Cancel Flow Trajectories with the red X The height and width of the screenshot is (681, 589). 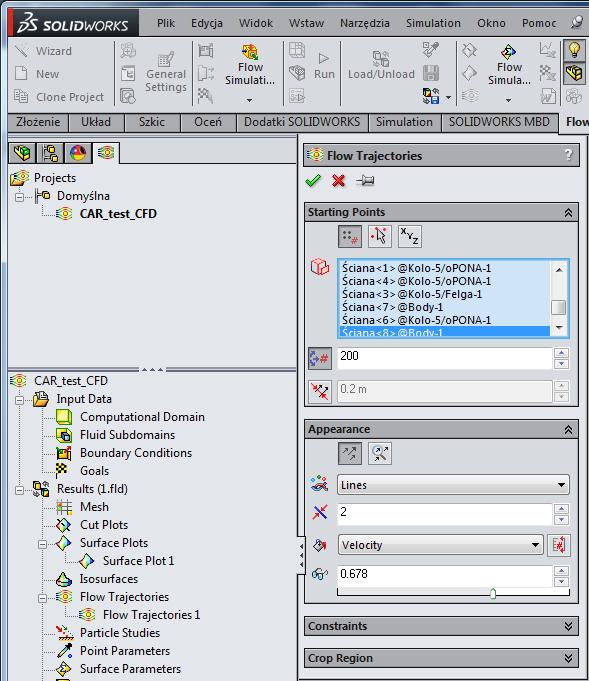[338, 180]
